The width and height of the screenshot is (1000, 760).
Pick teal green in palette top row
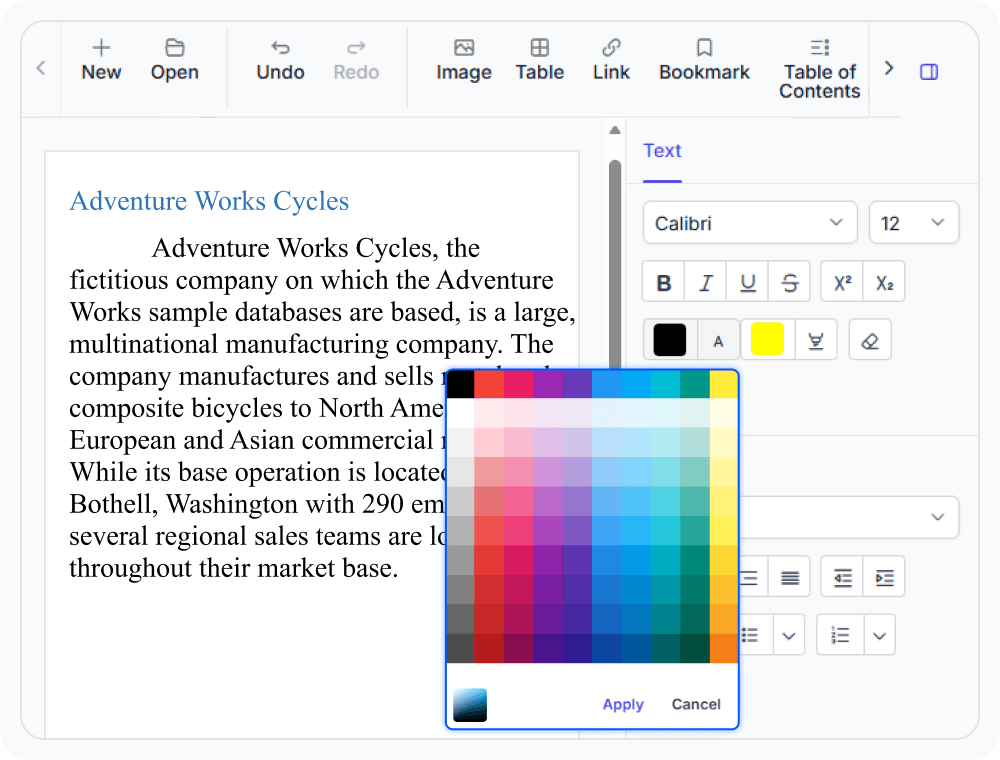point(695,384)
